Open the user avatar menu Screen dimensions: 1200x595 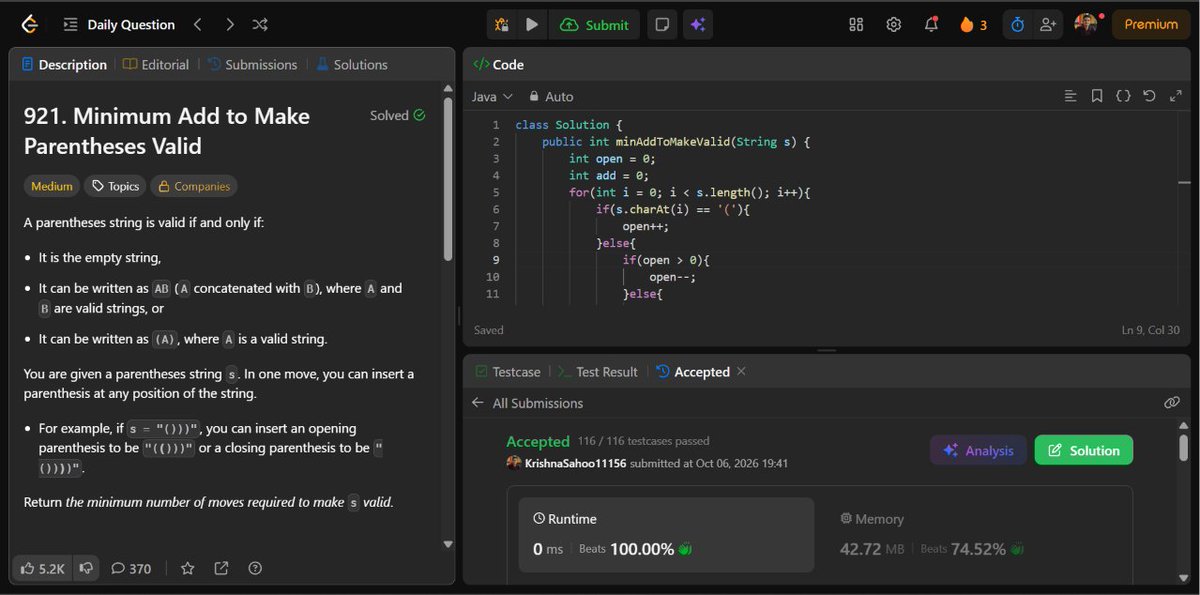click(x=1086, y=23)
